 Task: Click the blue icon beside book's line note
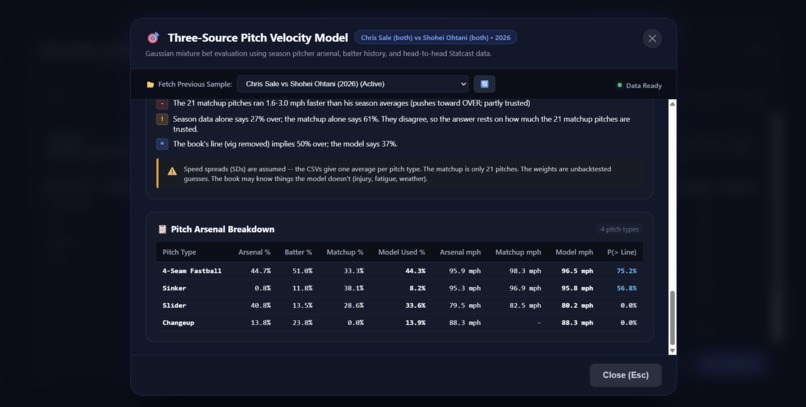coord(162,144)
